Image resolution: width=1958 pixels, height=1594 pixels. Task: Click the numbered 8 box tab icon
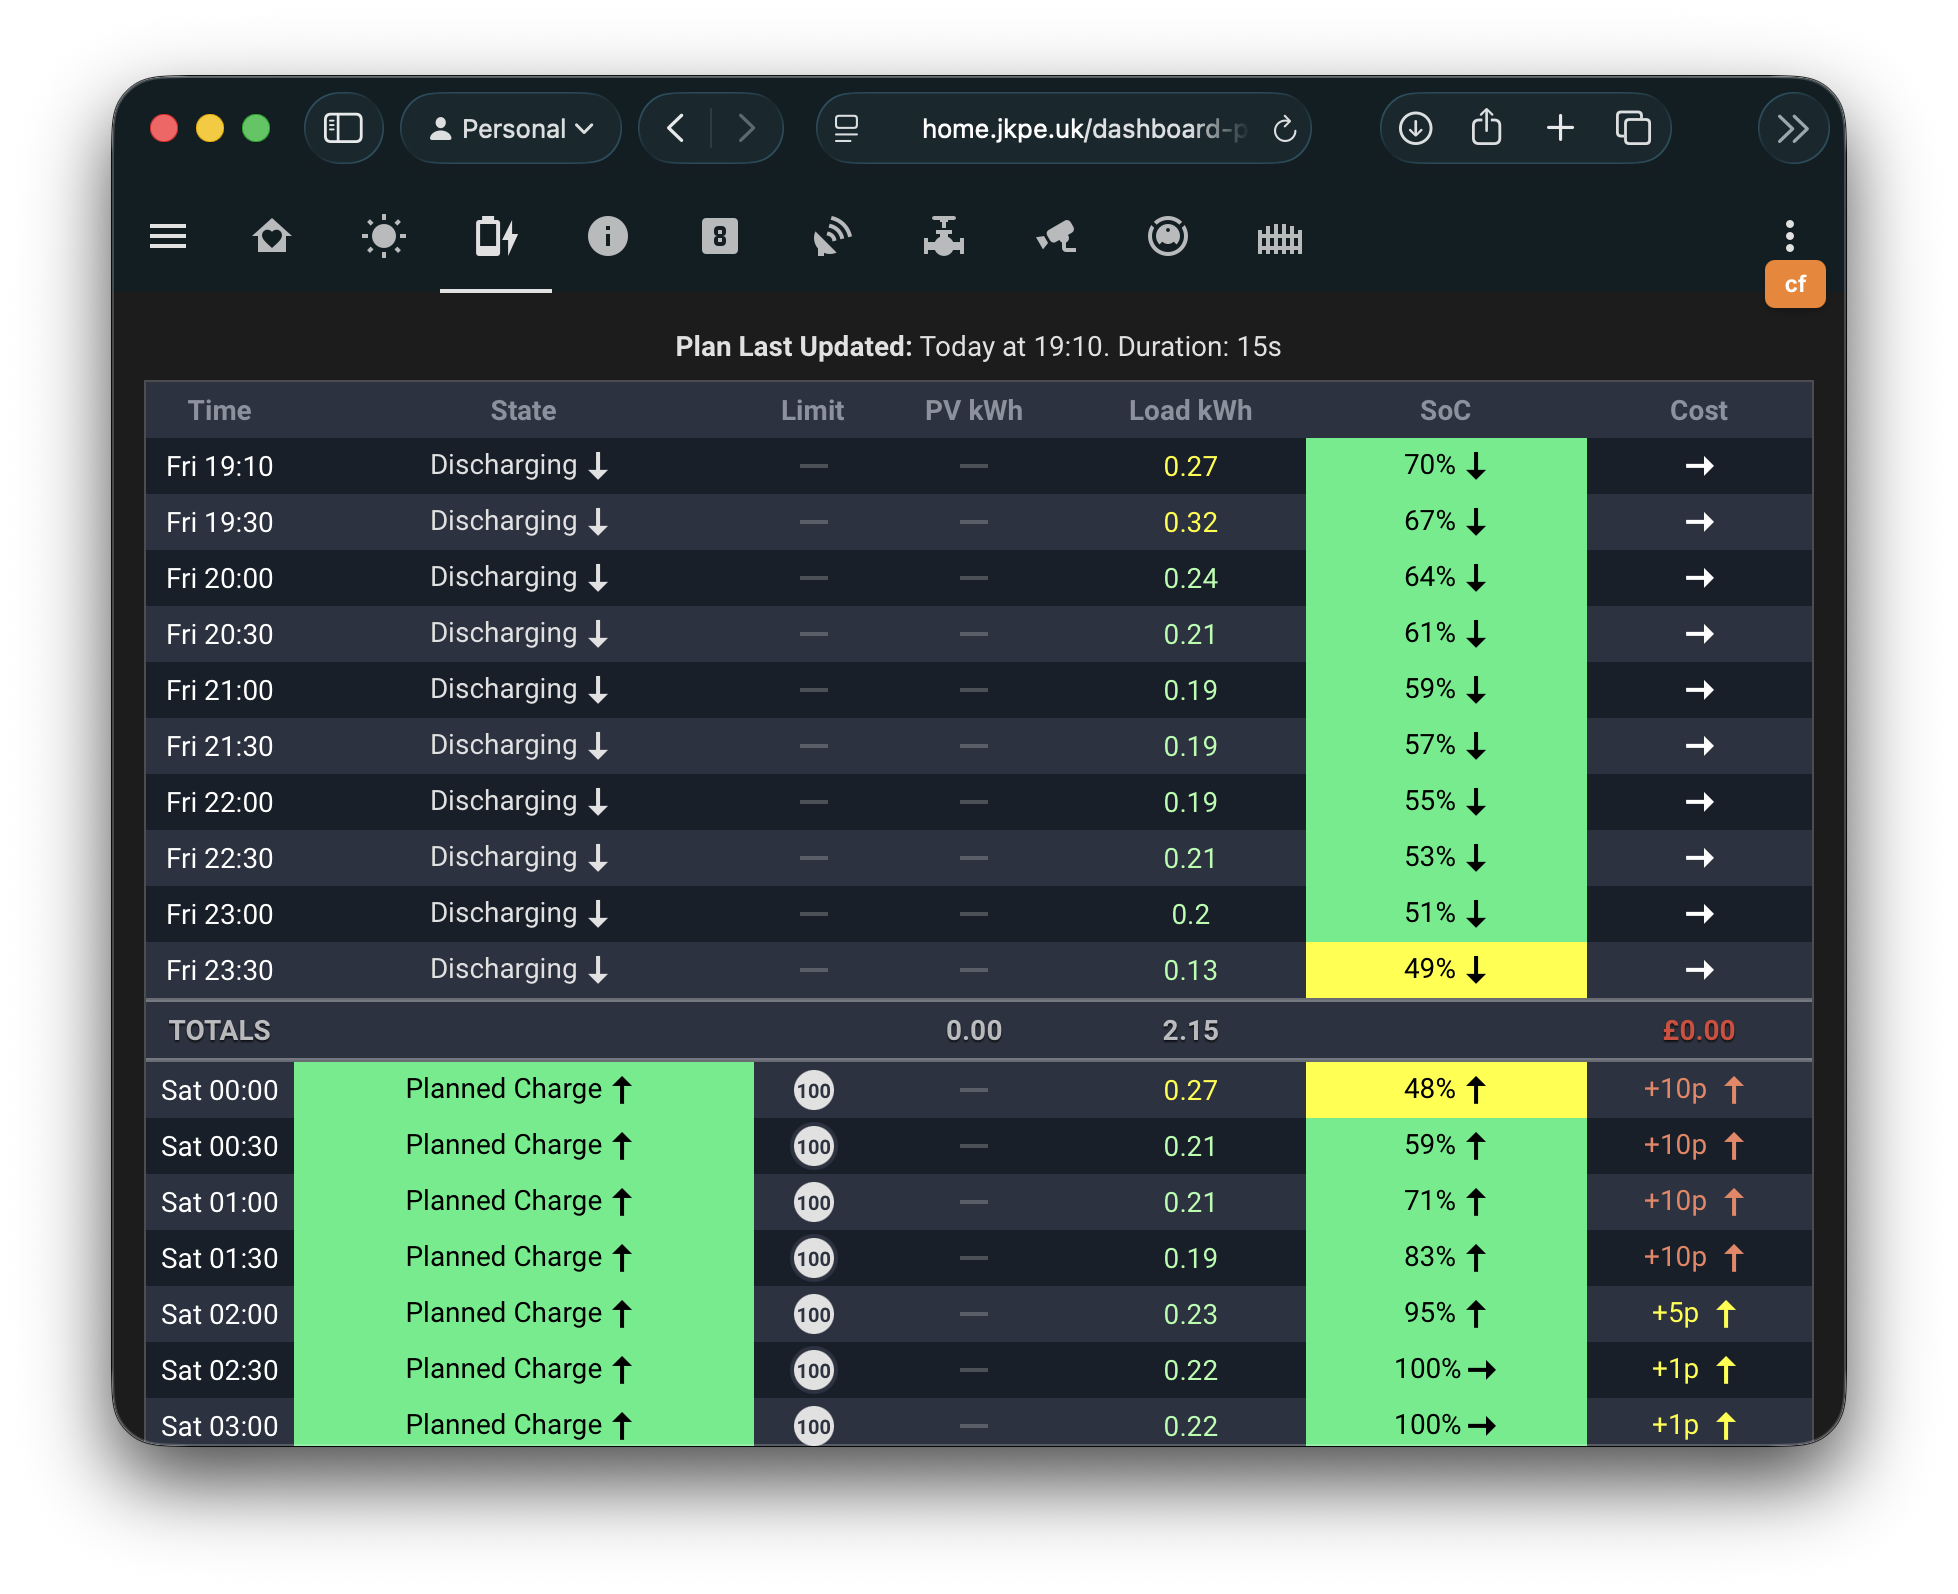pos(719,238)
